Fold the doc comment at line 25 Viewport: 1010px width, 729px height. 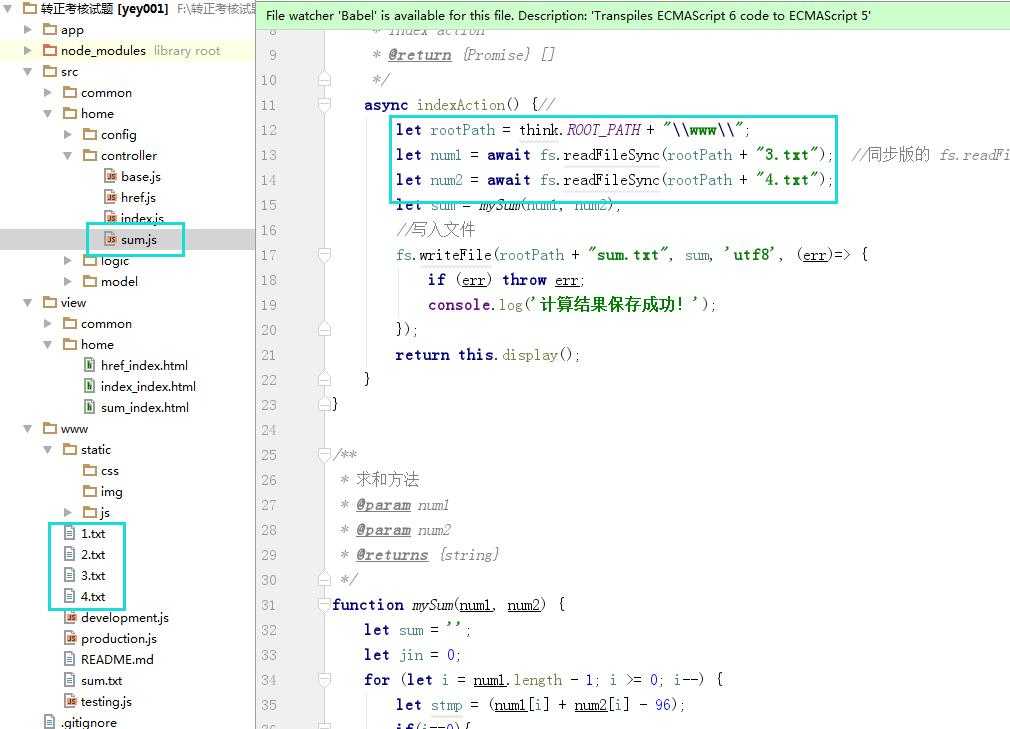[x=325, y=455]
